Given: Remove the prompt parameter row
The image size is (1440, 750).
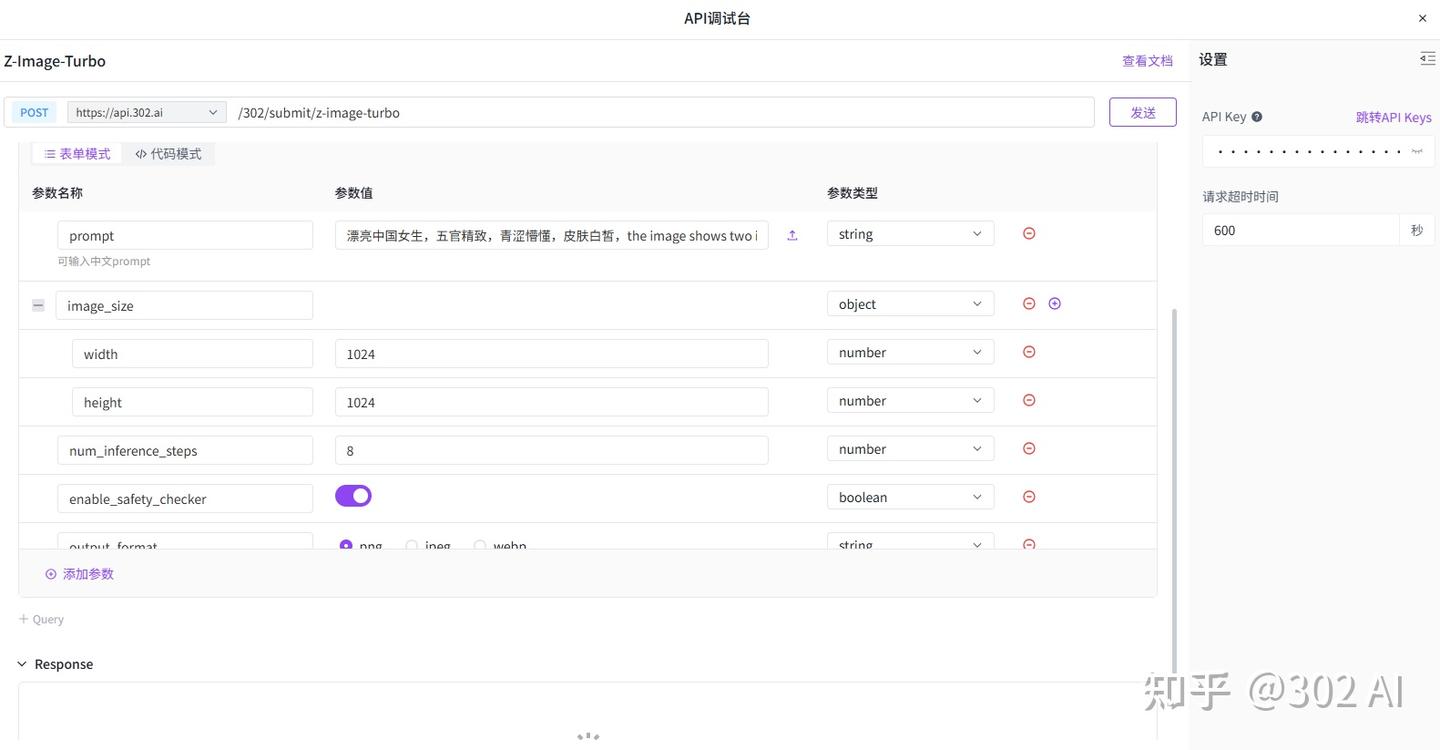Looking at the screenshot, I should click(1029, 233).
